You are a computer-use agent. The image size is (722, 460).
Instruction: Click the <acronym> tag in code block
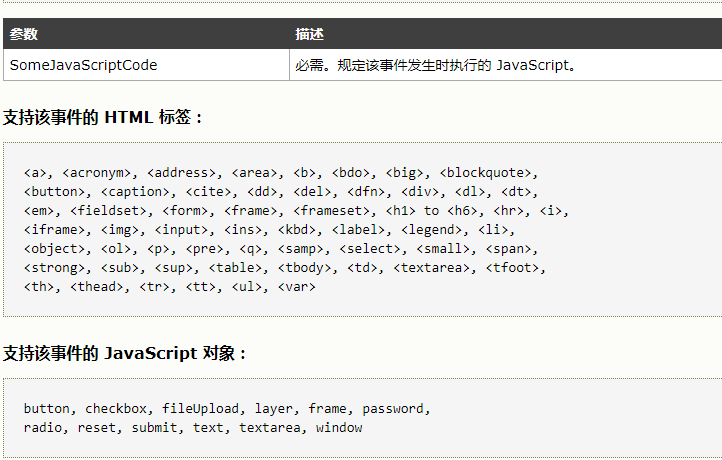coord(100,172)
